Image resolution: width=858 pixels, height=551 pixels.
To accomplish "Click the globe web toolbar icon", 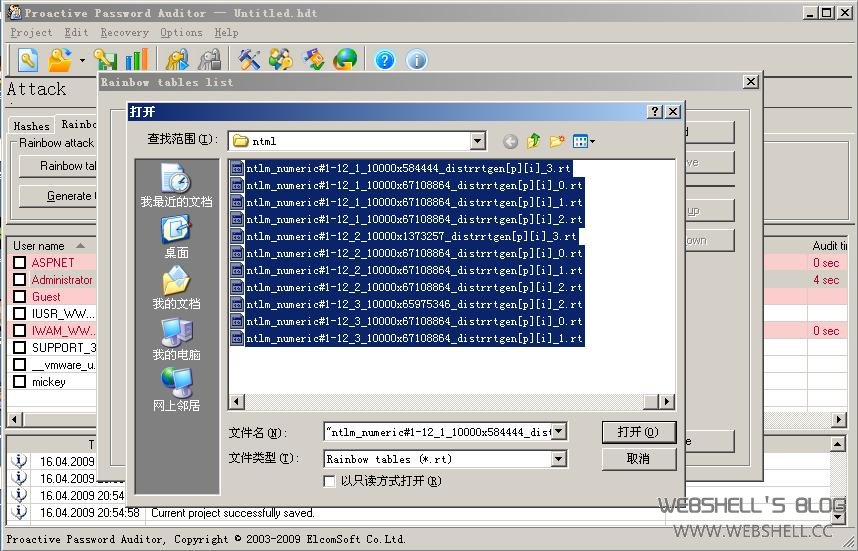I will [x=345, y=60].
